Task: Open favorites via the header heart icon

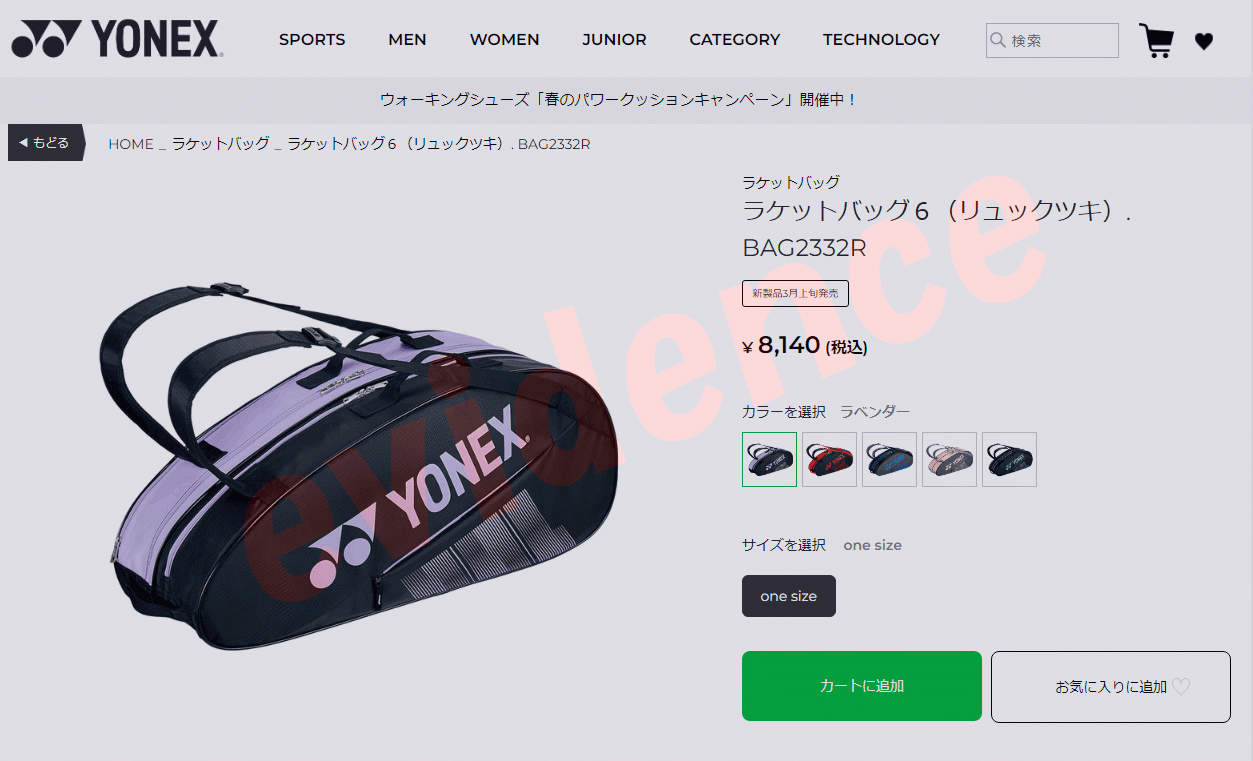Action: tap(1204, 41)
